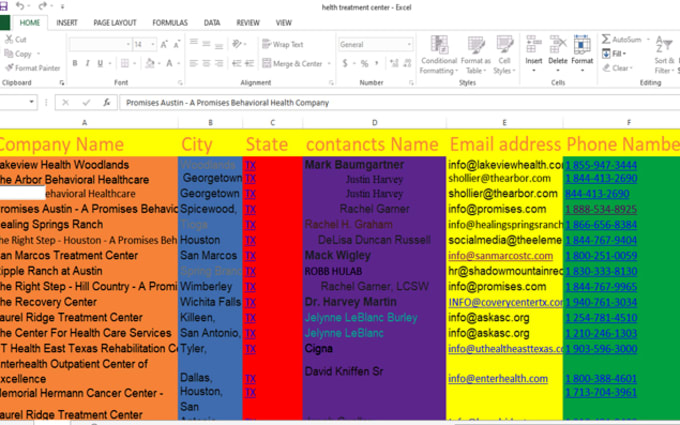The height and width of the screenshot is (425, 680).
Task: Click the Orientation icon
Action: click(x=237, y=44)
